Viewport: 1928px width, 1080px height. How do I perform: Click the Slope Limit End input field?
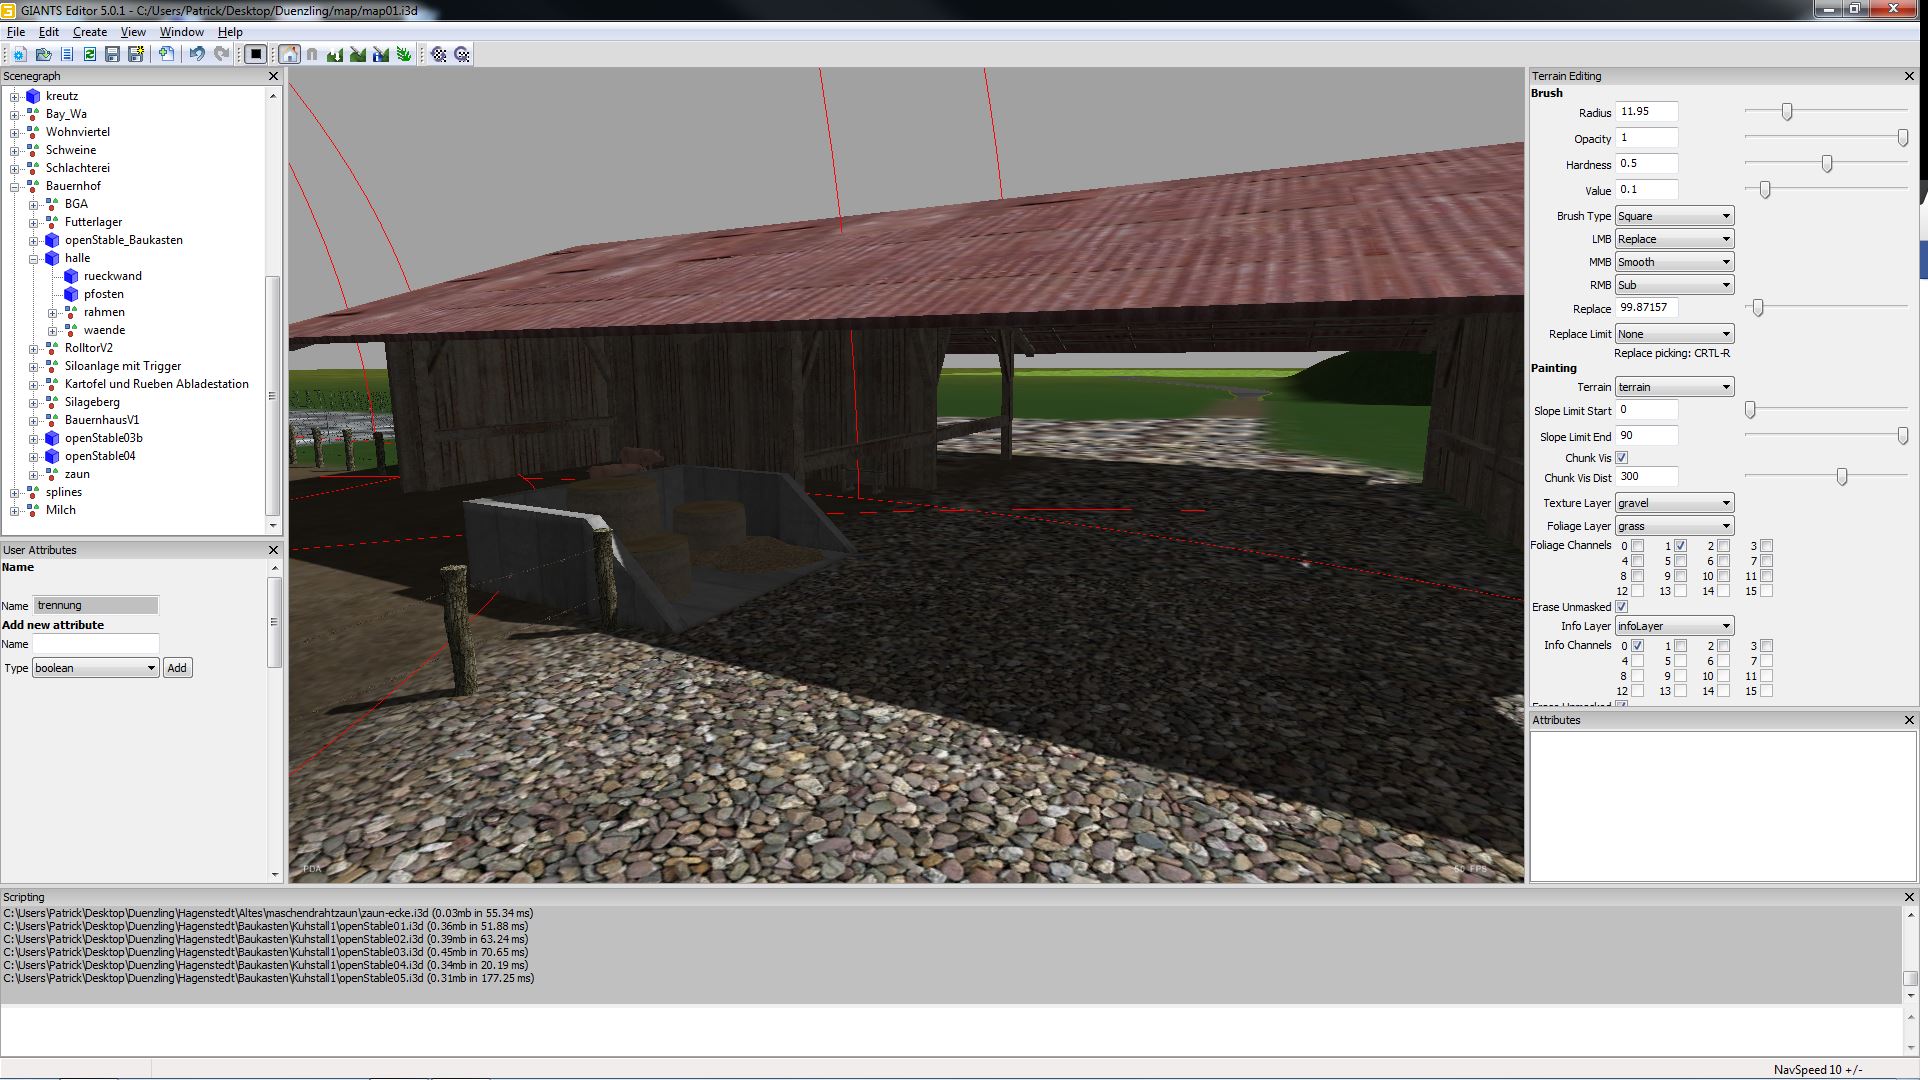coord(1646,436)
